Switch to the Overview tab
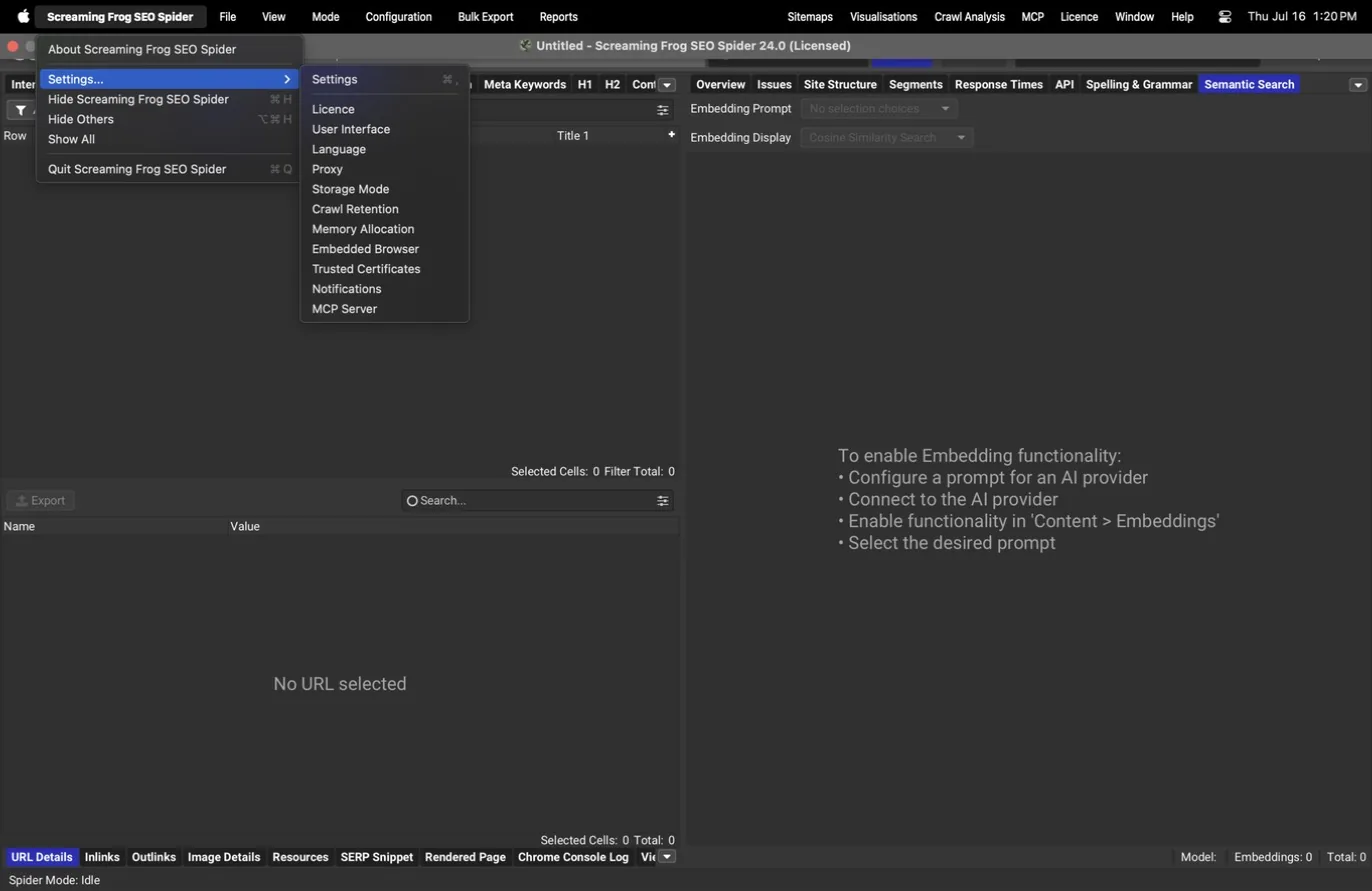The height and width of the screenshot is (891, 1372). (x=721, y=85)
